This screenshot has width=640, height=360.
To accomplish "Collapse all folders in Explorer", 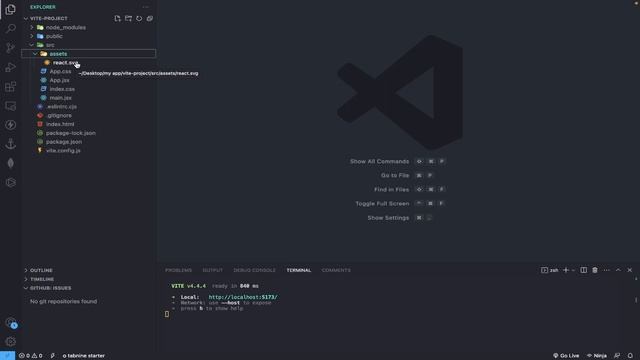I will [x=150, y=18].
